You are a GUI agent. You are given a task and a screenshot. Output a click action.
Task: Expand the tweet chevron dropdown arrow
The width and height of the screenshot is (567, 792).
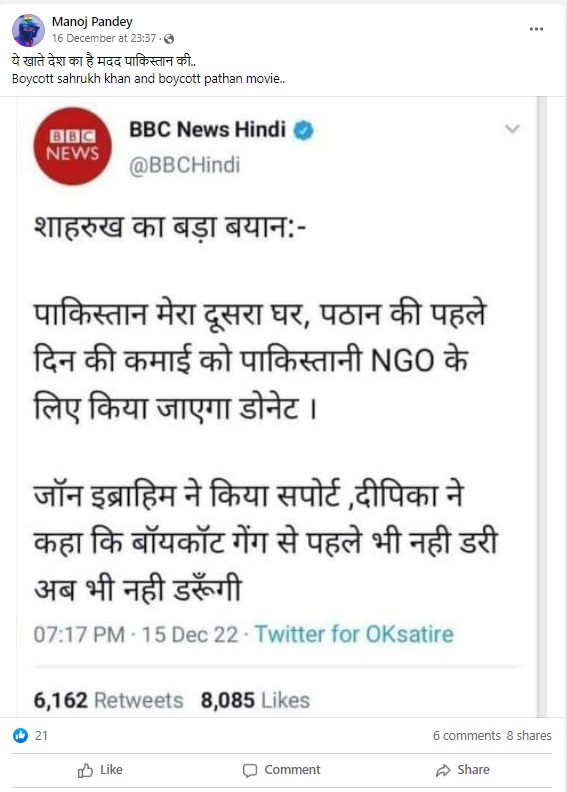(x=512, y=129)
